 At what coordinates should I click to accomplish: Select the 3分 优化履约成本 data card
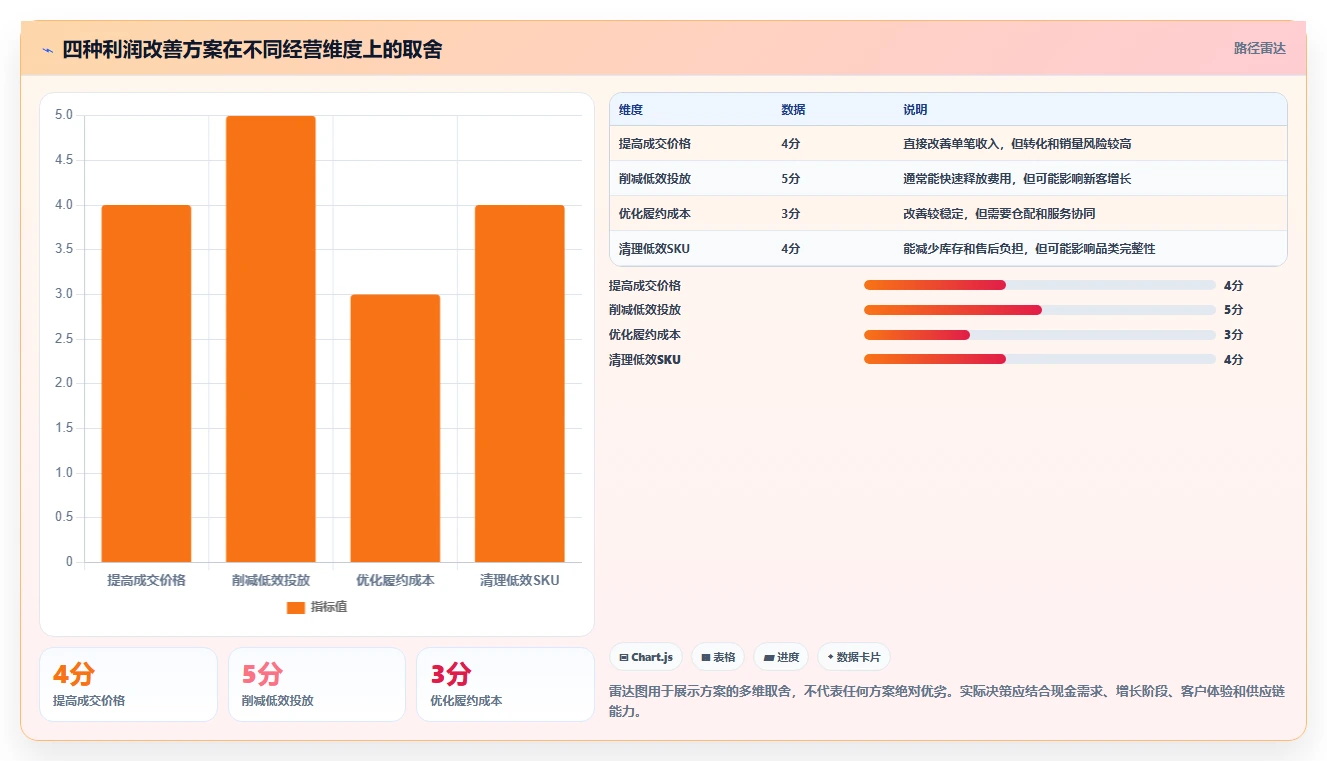505,684
